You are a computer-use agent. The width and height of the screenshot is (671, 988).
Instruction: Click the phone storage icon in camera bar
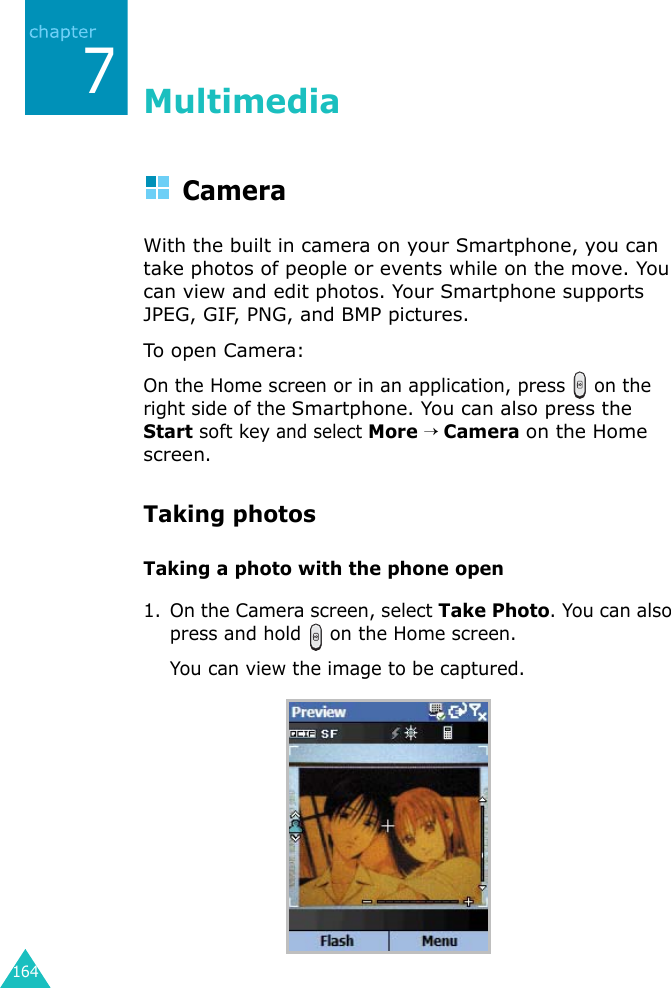[x=447, y=733]
